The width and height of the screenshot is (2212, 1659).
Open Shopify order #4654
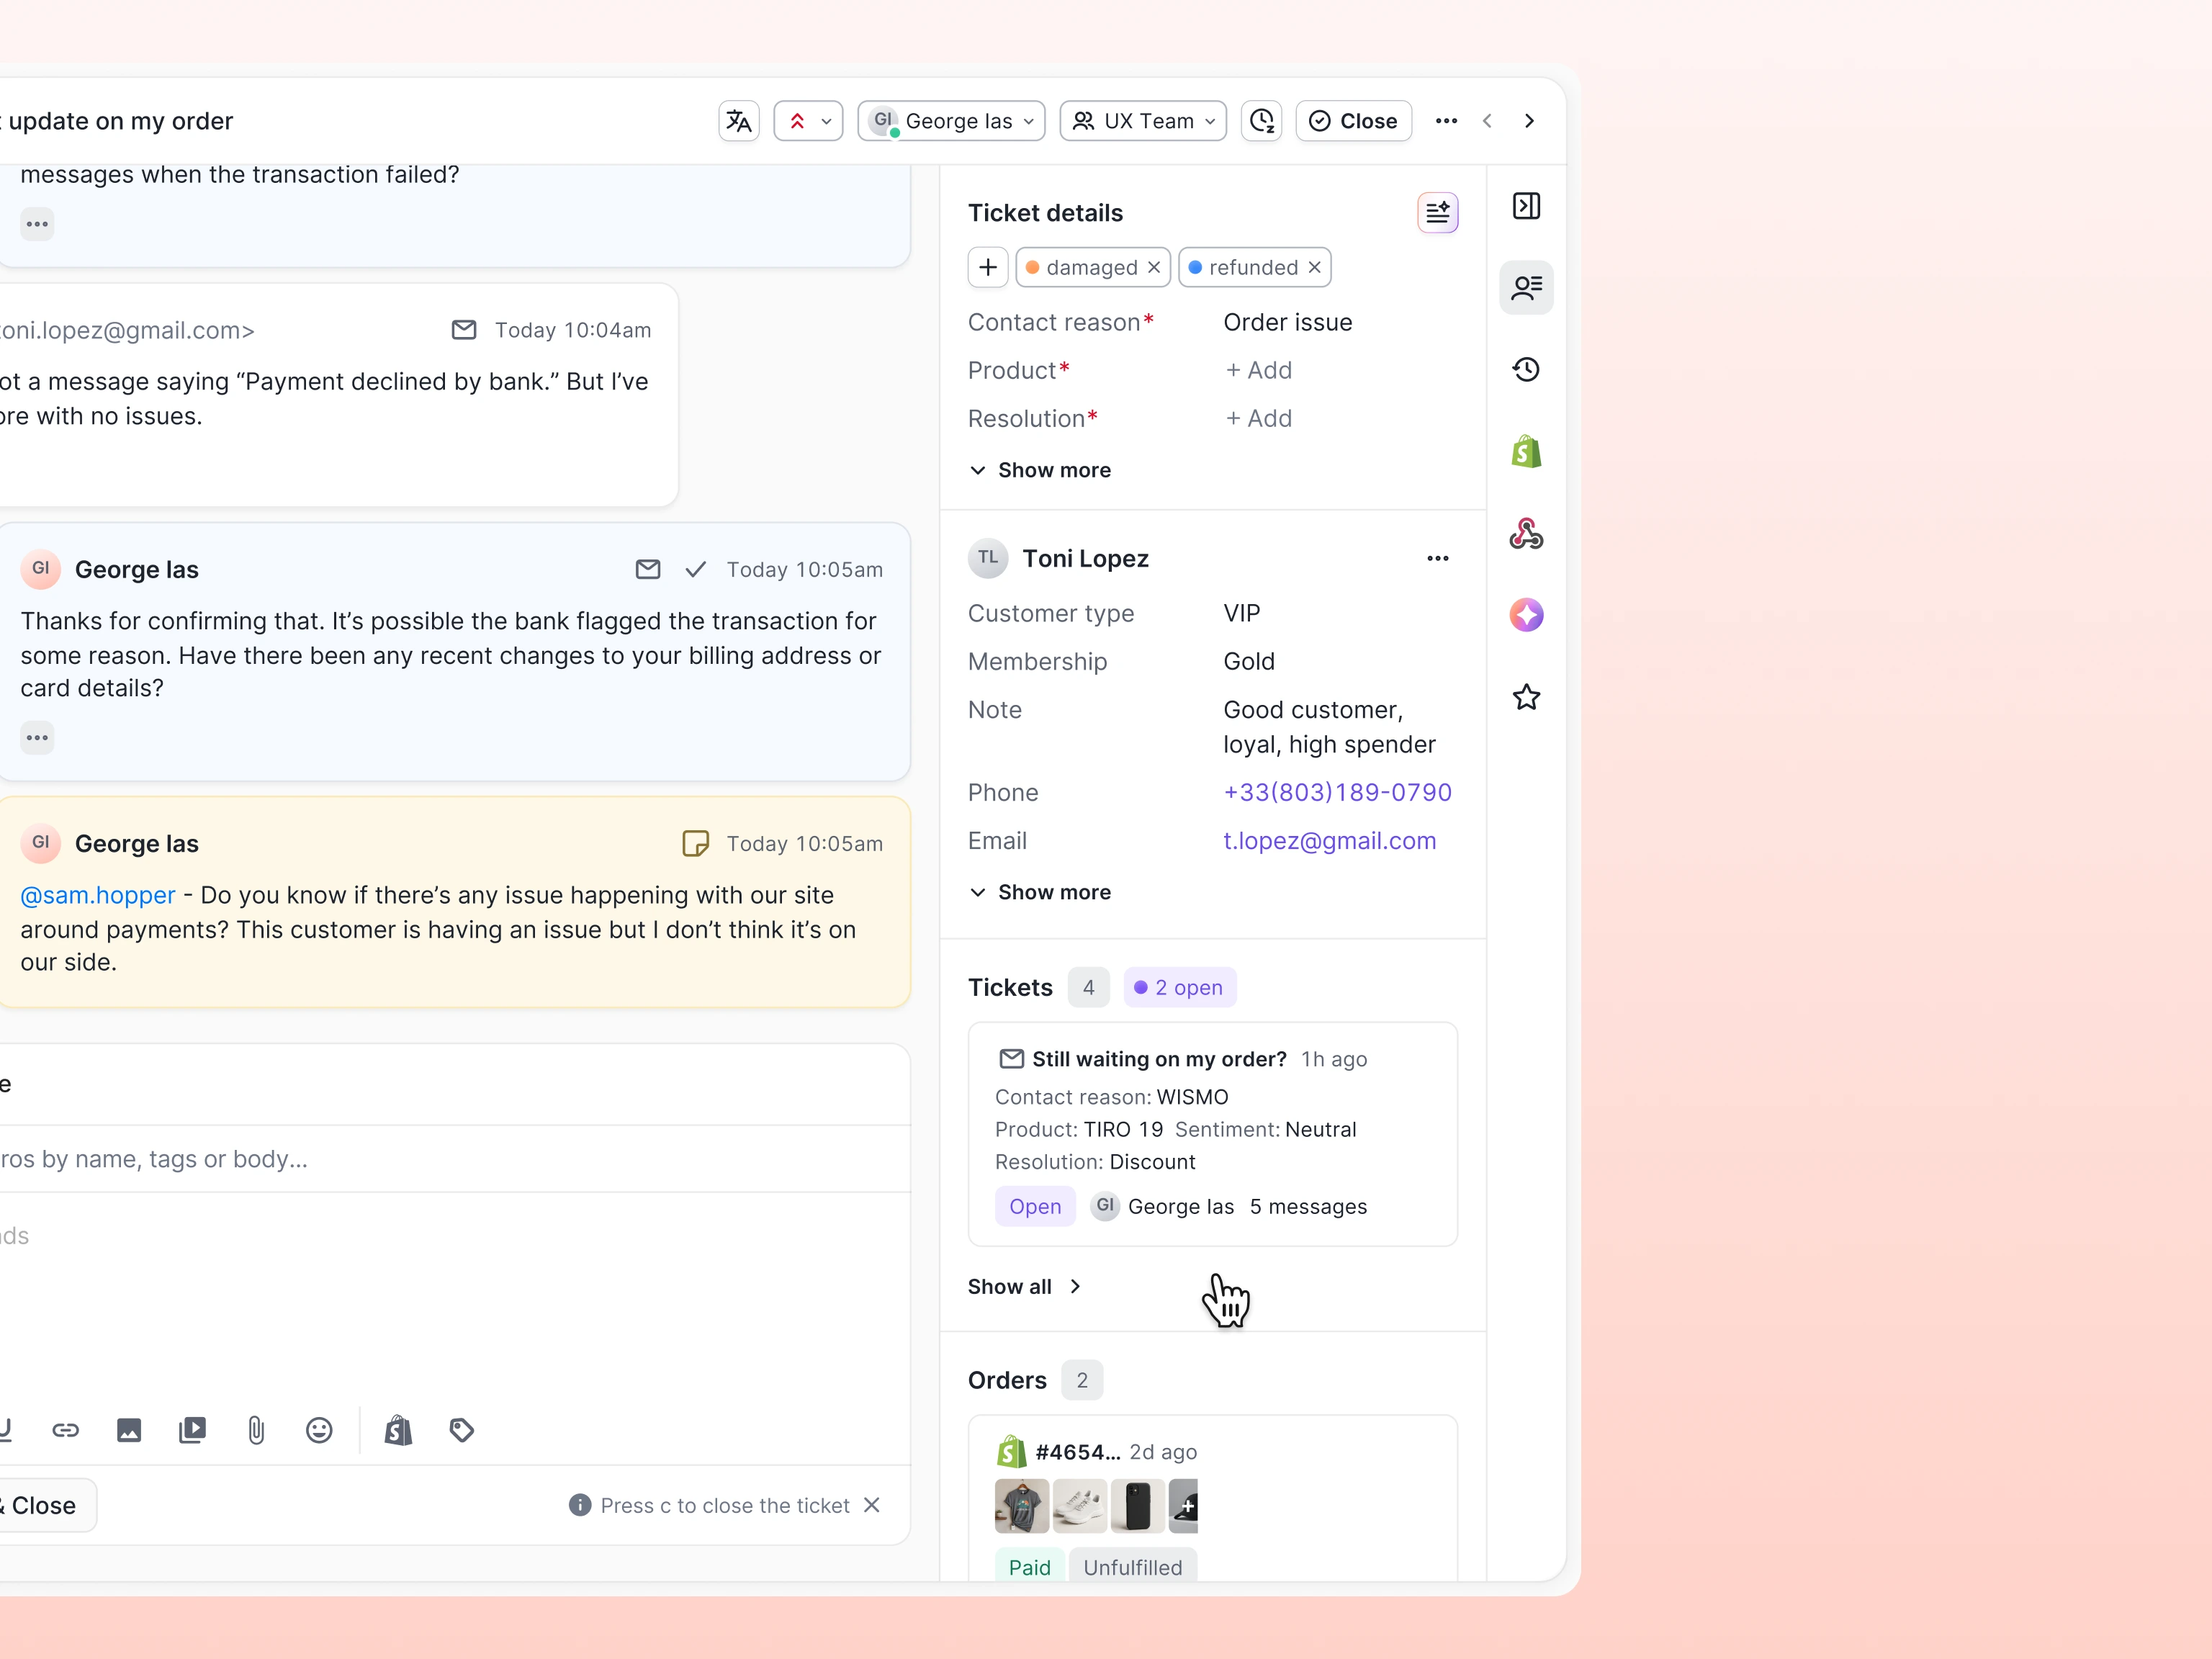click(x=1077, y=1452)
